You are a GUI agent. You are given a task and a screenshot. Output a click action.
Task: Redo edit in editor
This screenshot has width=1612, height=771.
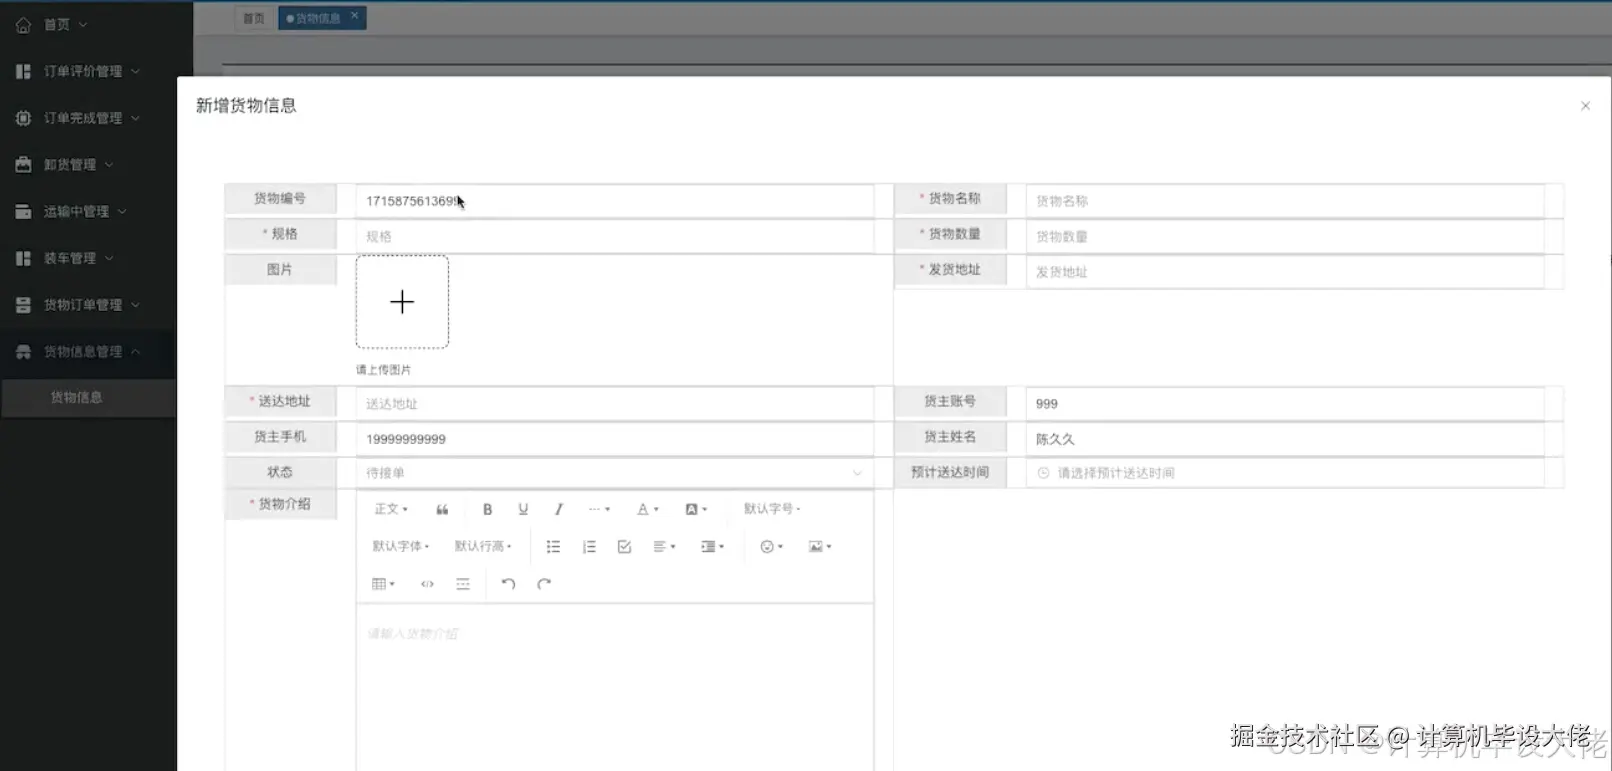(x=544, y=584)
